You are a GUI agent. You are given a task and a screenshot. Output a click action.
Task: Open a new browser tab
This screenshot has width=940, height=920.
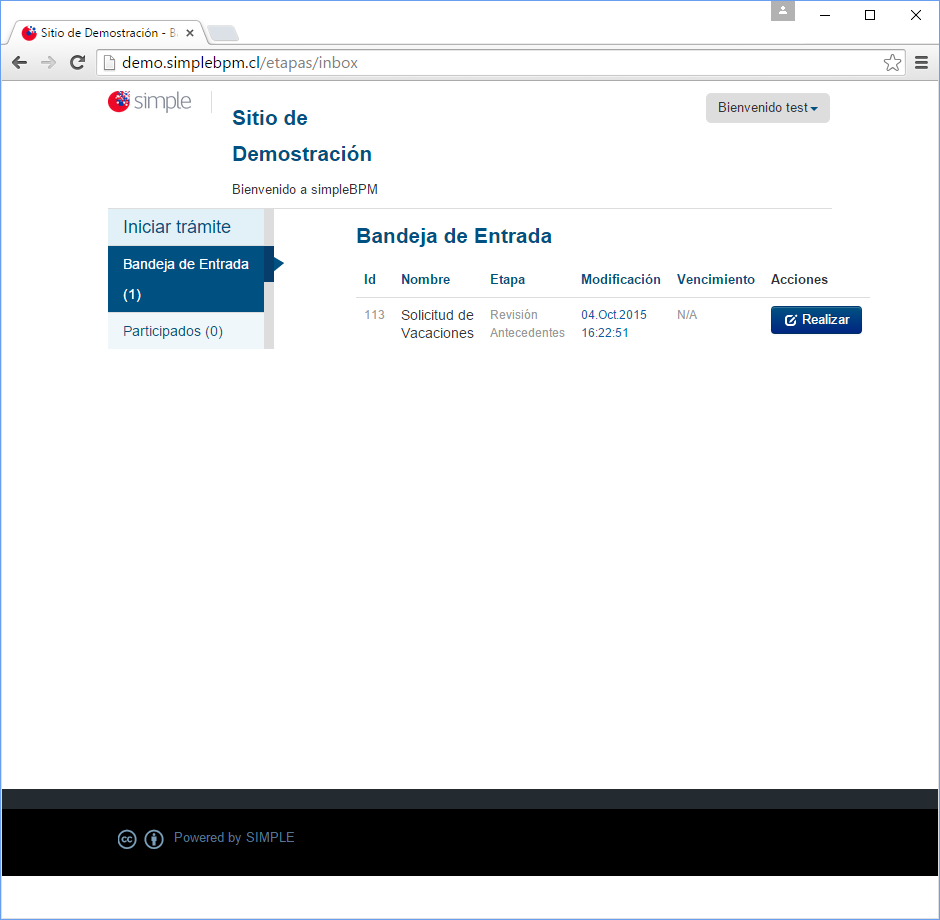(224, 33)
